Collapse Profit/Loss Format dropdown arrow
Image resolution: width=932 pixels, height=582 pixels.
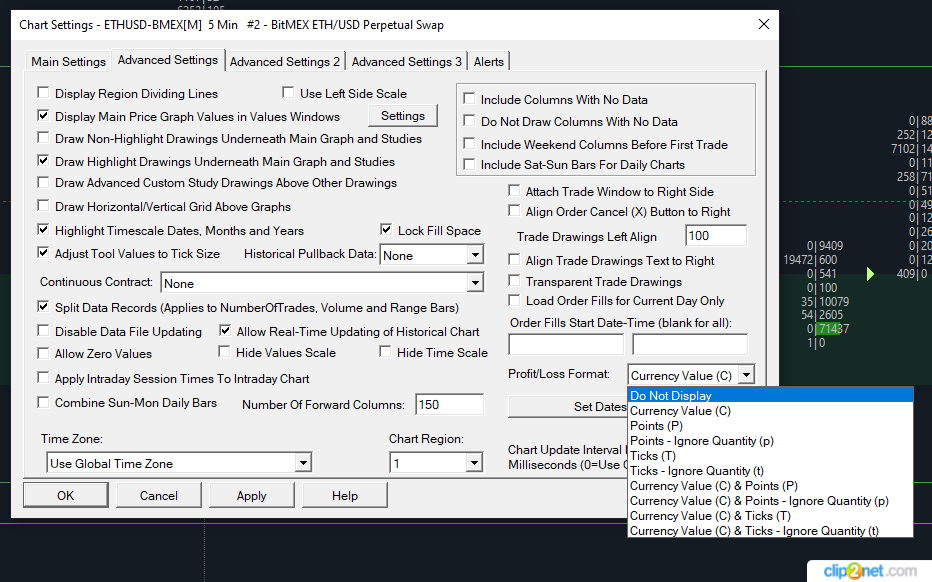745,375
